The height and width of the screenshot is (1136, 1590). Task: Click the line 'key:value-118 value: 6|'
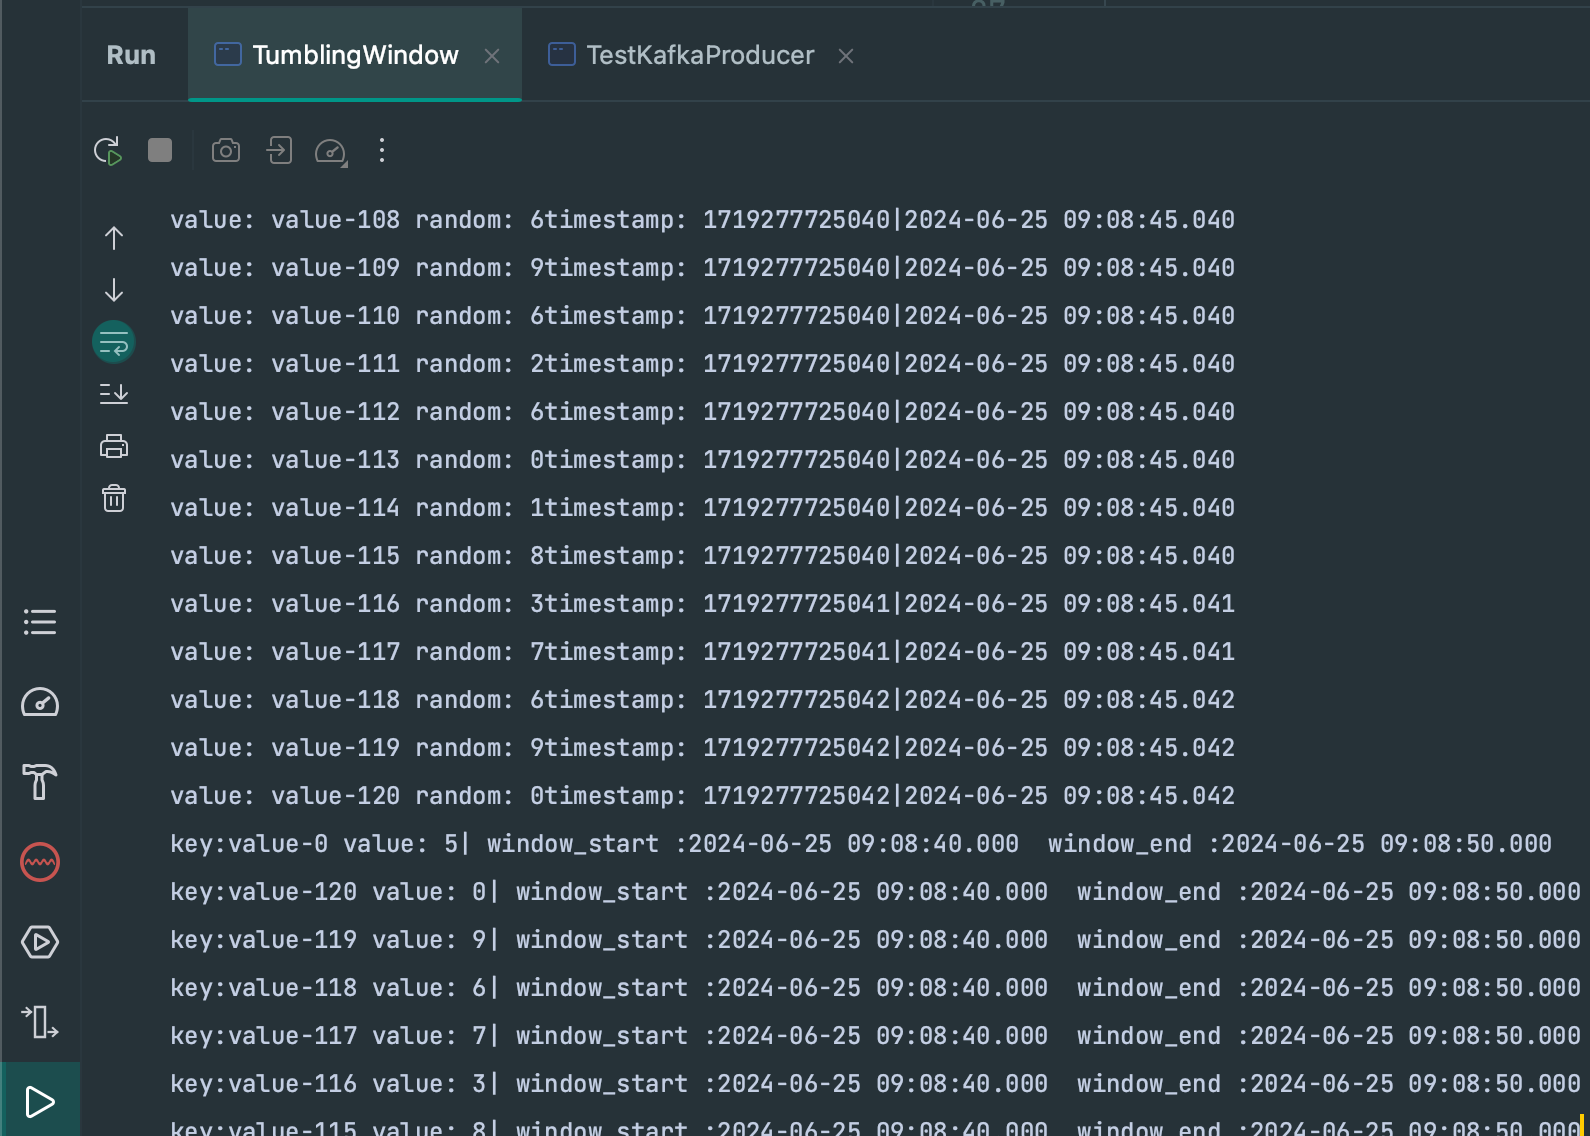[x=875, y=987]
